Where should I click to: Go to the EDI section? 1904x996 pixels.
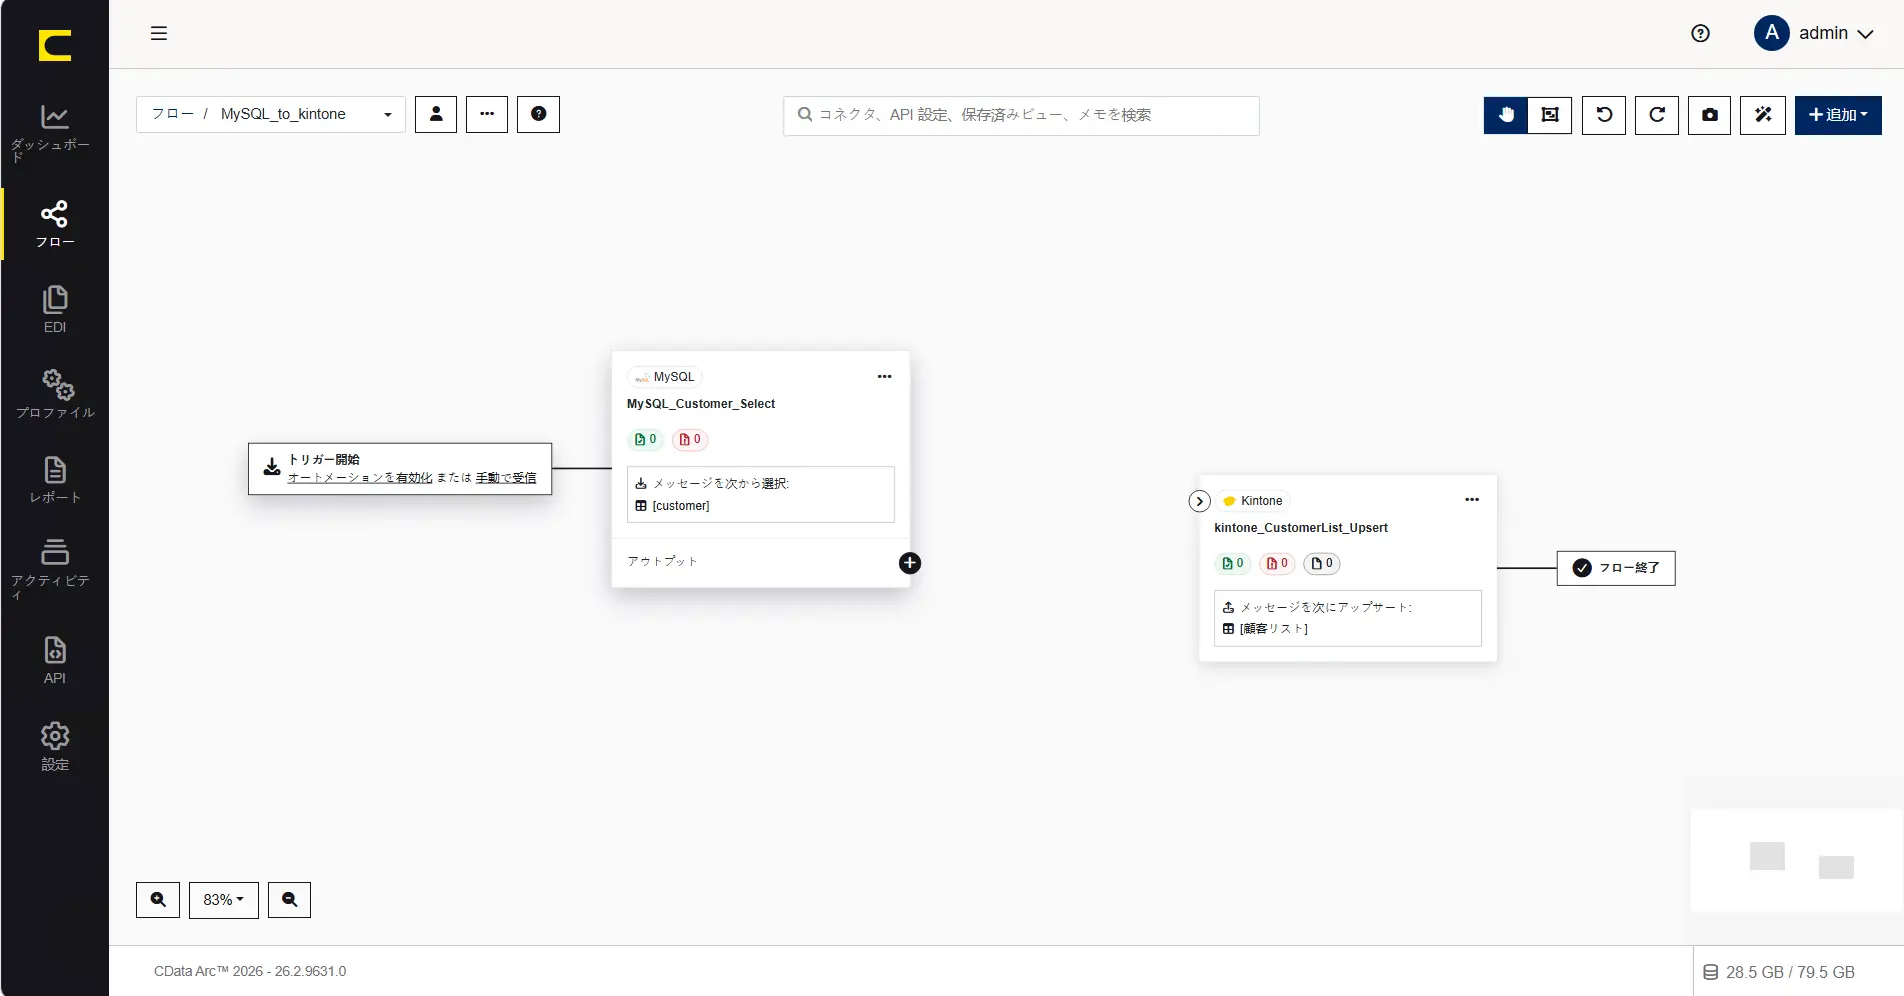click(x=55, y=310)
